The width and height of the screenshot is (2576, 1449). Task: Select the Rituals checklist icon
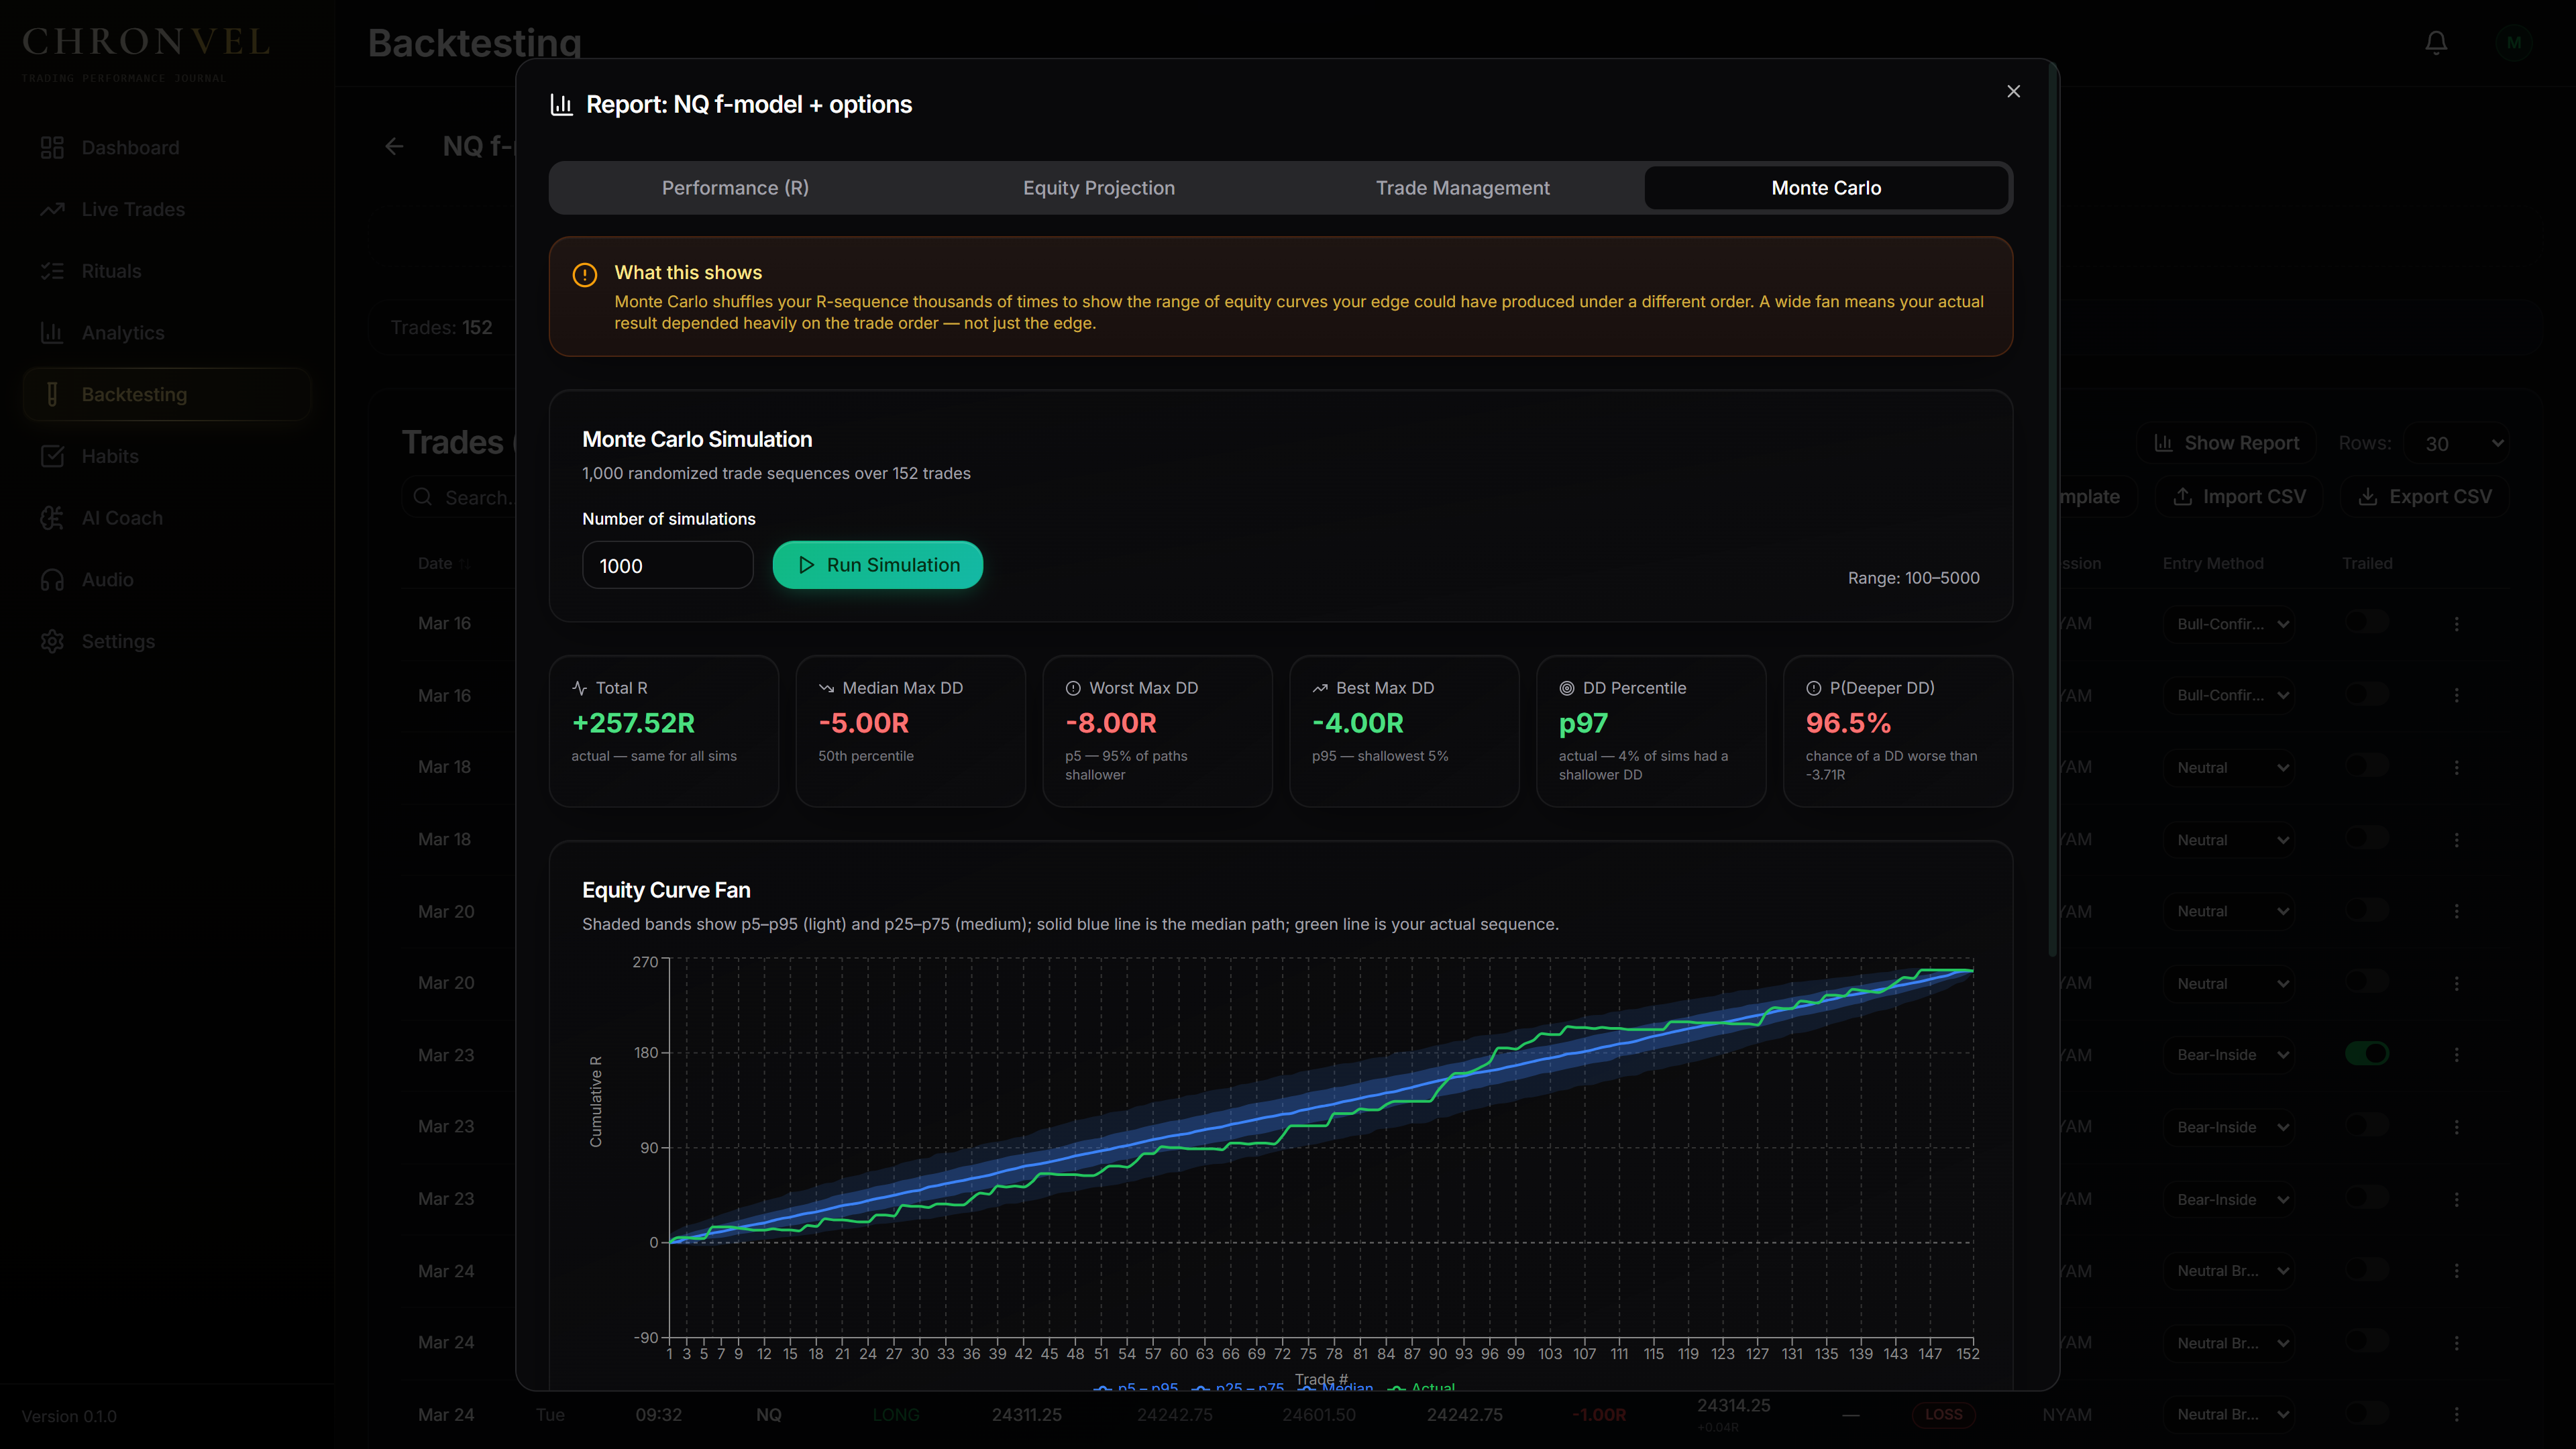(x=52, y=271)
